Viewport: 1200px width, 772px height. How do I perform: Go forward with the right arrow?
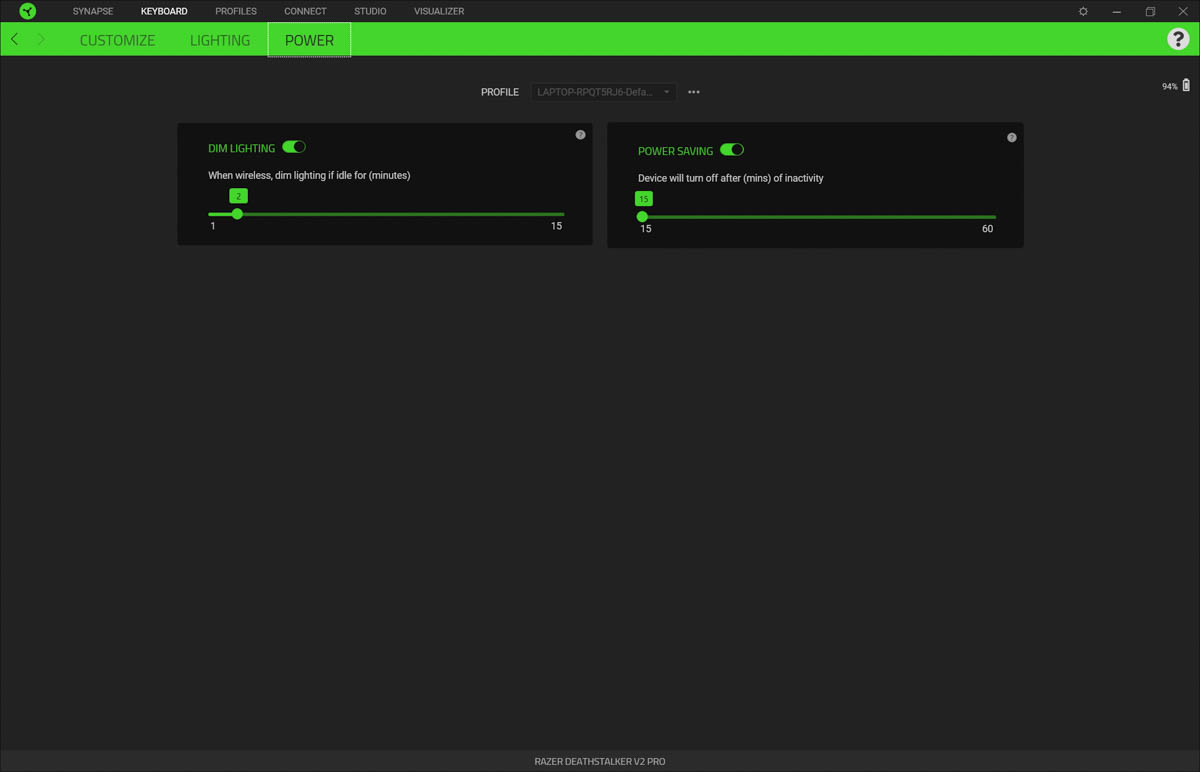pos(41,39)
